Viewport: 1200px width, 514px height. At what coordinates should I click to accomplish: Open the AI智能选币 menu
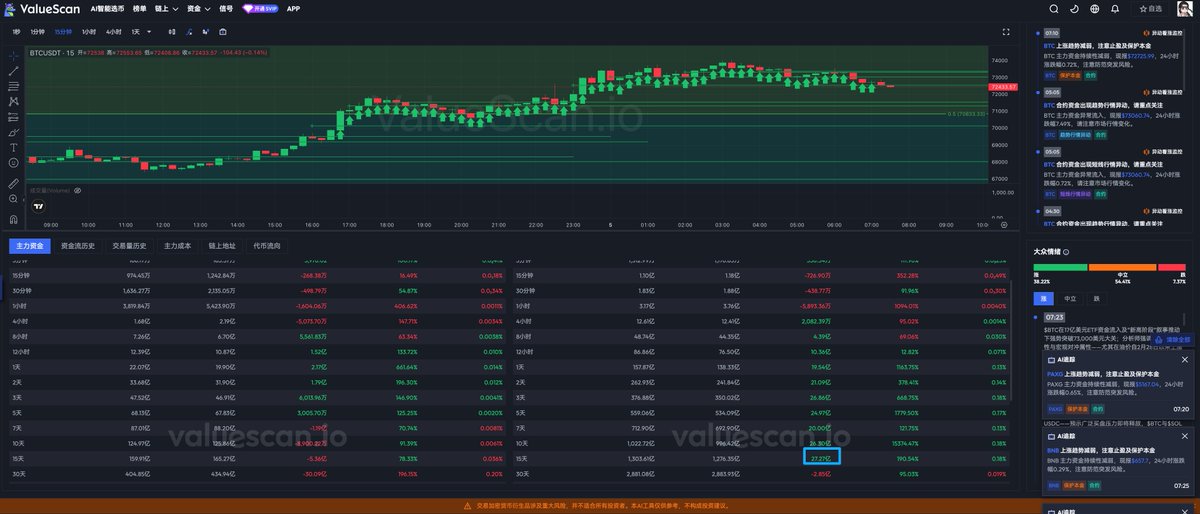108,8
